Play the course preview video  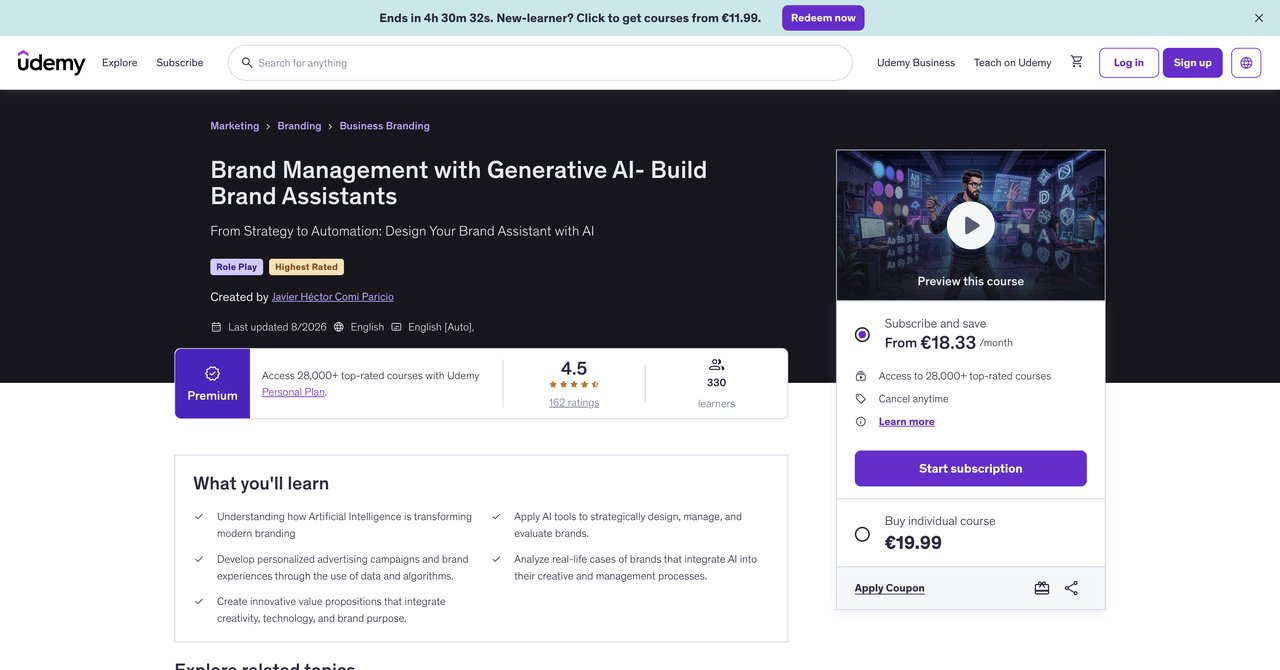tap(971, 226)
